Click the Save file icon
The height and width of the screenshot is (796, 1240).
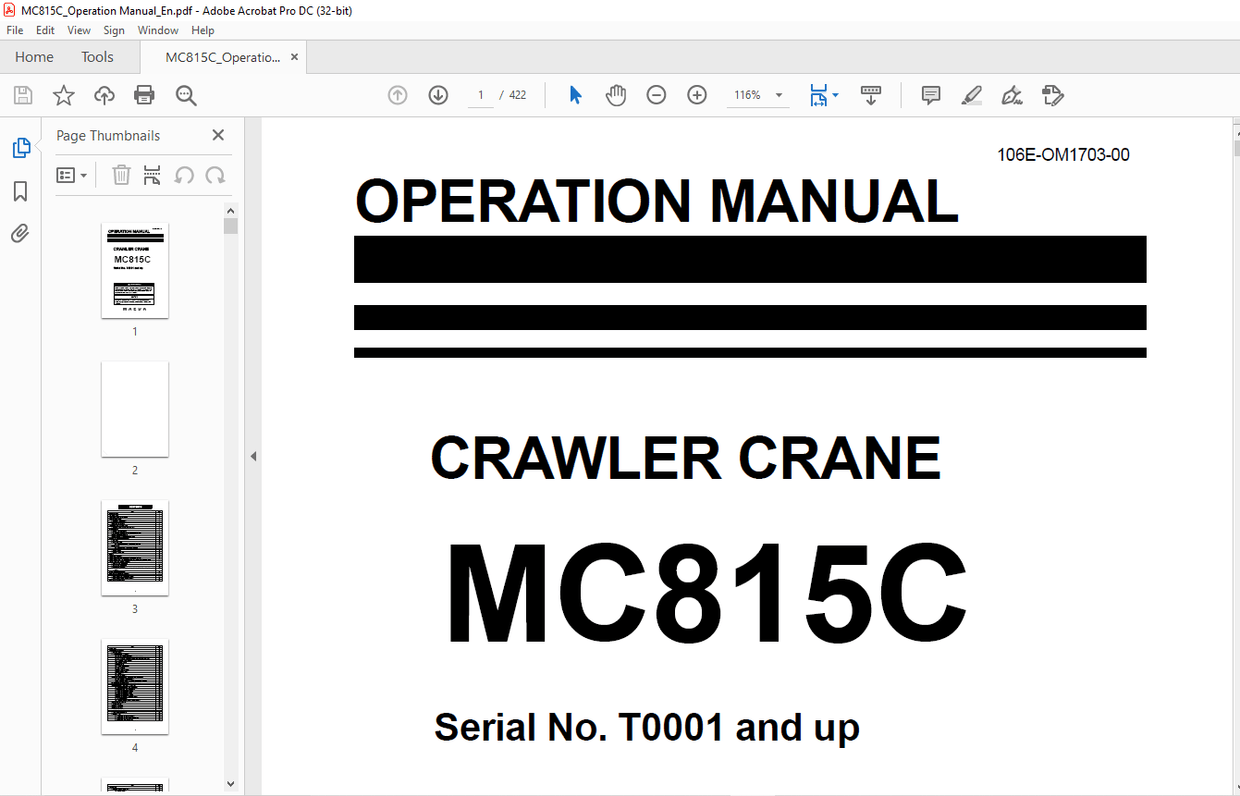pos(22,95)
